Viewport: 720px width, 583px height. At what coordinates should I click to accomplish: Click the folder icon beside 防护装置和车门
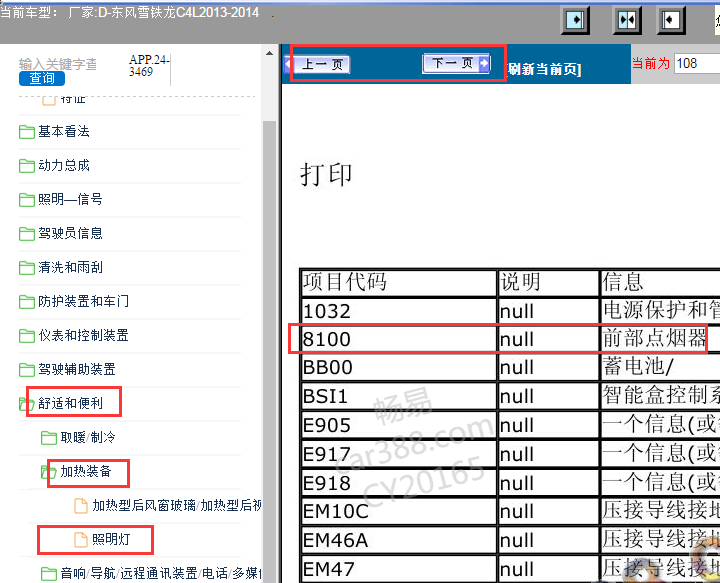(27, 302)
